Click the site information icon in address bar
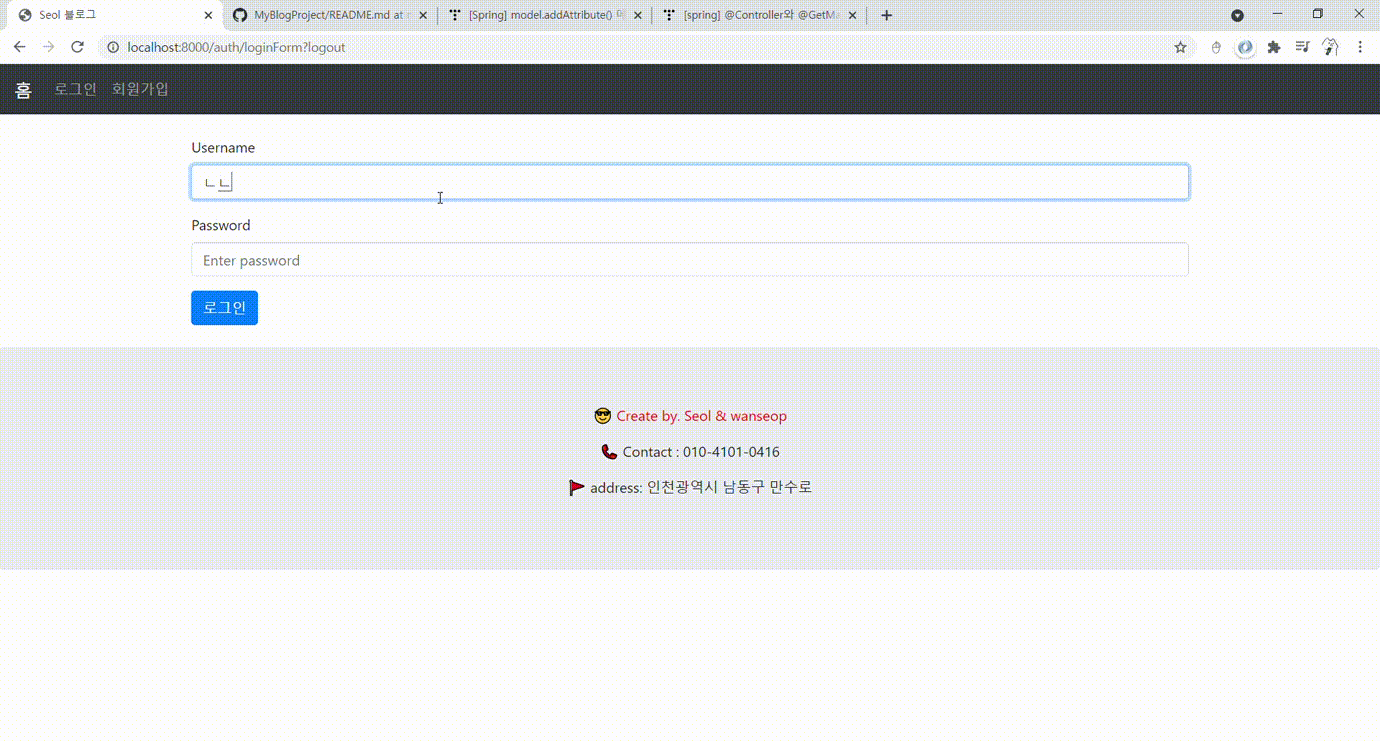Viewport: 1380px width, 741px height. 113,47
